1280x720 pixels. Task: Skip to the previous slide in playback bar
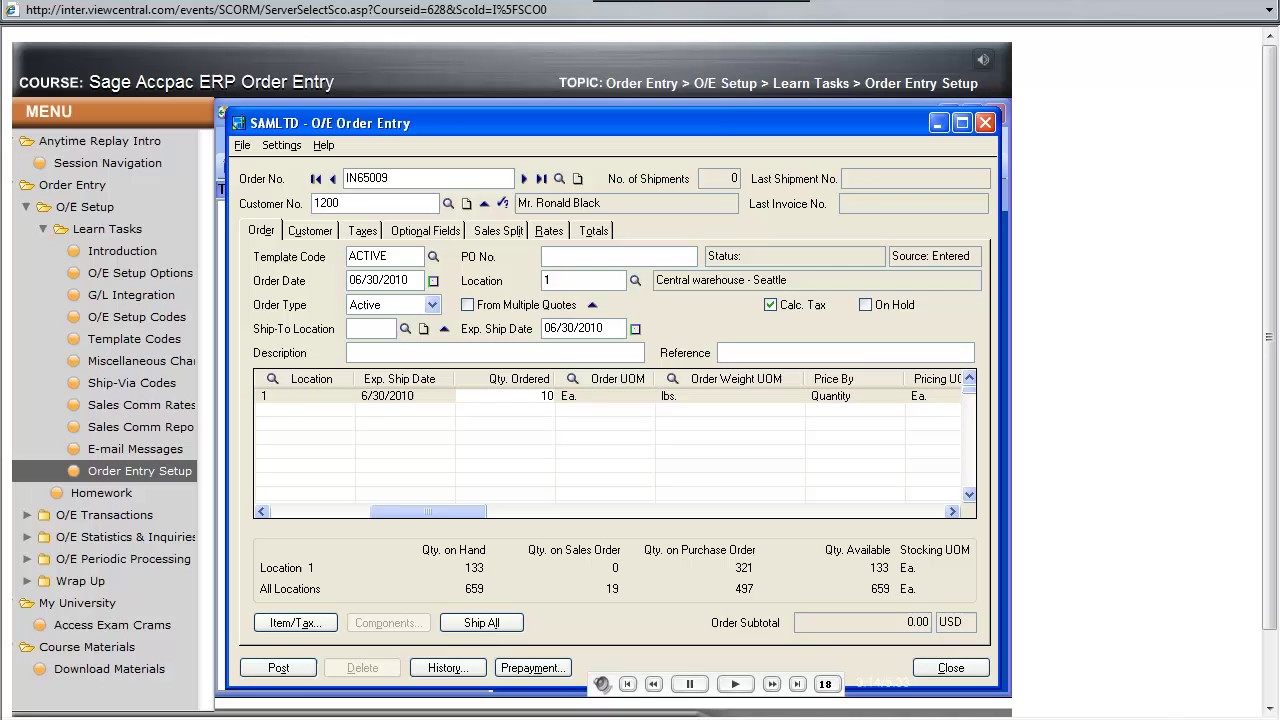point(628,684)
